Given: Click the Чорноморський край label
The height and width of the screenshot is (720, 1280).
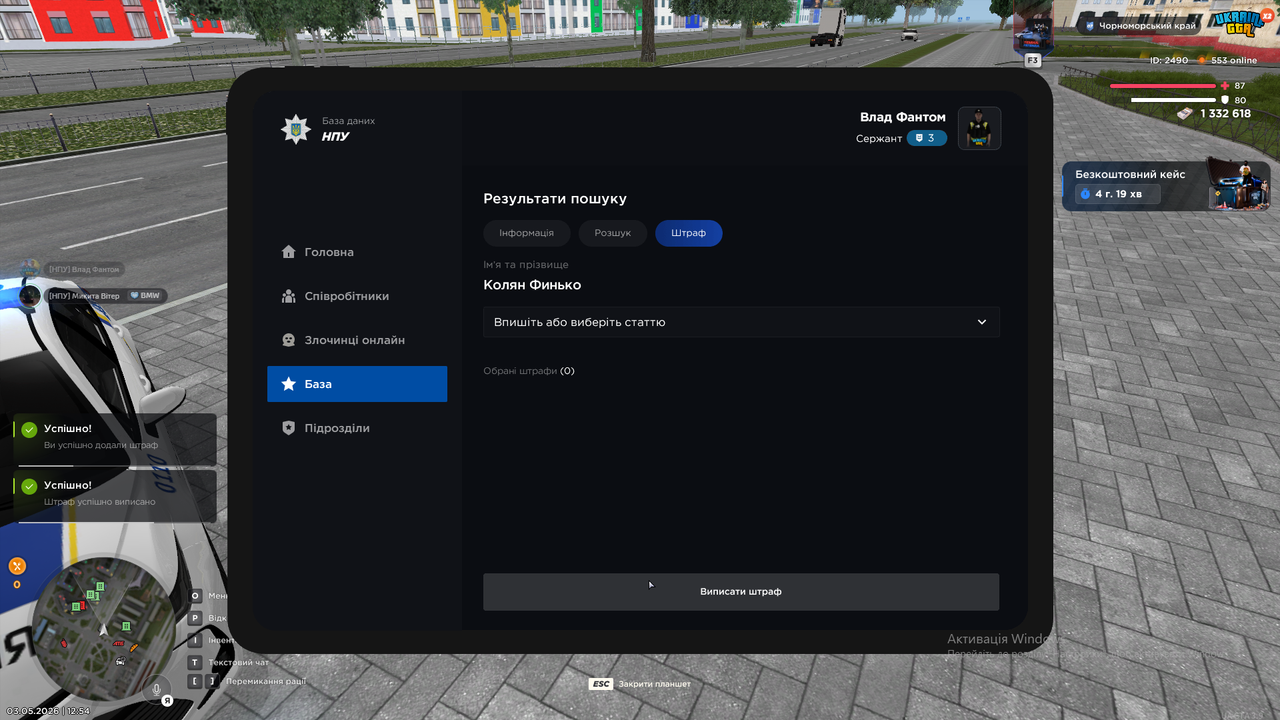Looking at the screenshot, I should [1148, 26].
